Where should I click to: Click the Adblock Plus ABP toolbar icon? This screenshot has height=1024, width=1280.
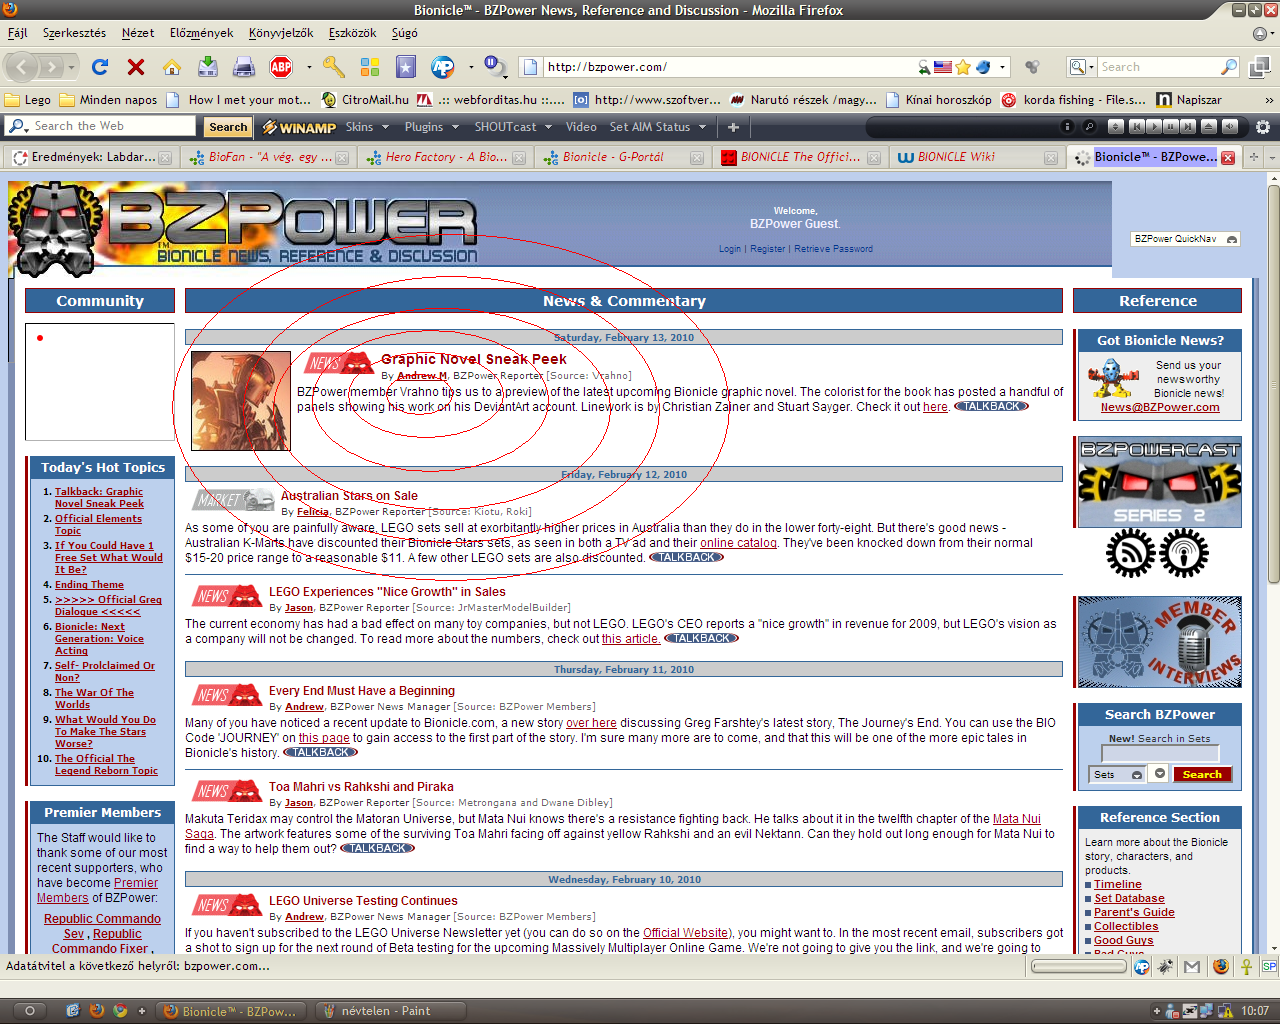279,66
